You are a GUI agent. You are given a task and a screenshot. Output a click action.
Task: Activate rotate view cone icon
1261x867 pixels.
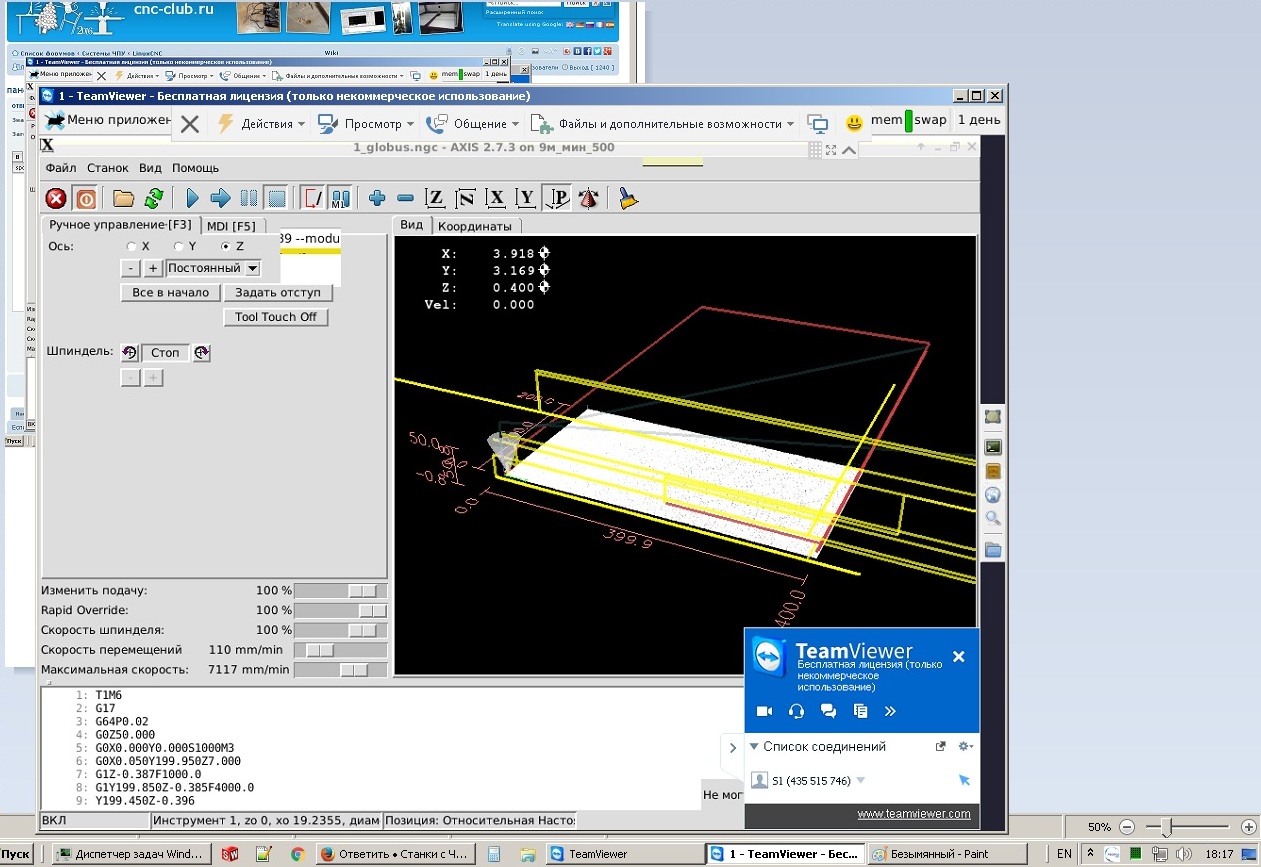click(587, 198)
